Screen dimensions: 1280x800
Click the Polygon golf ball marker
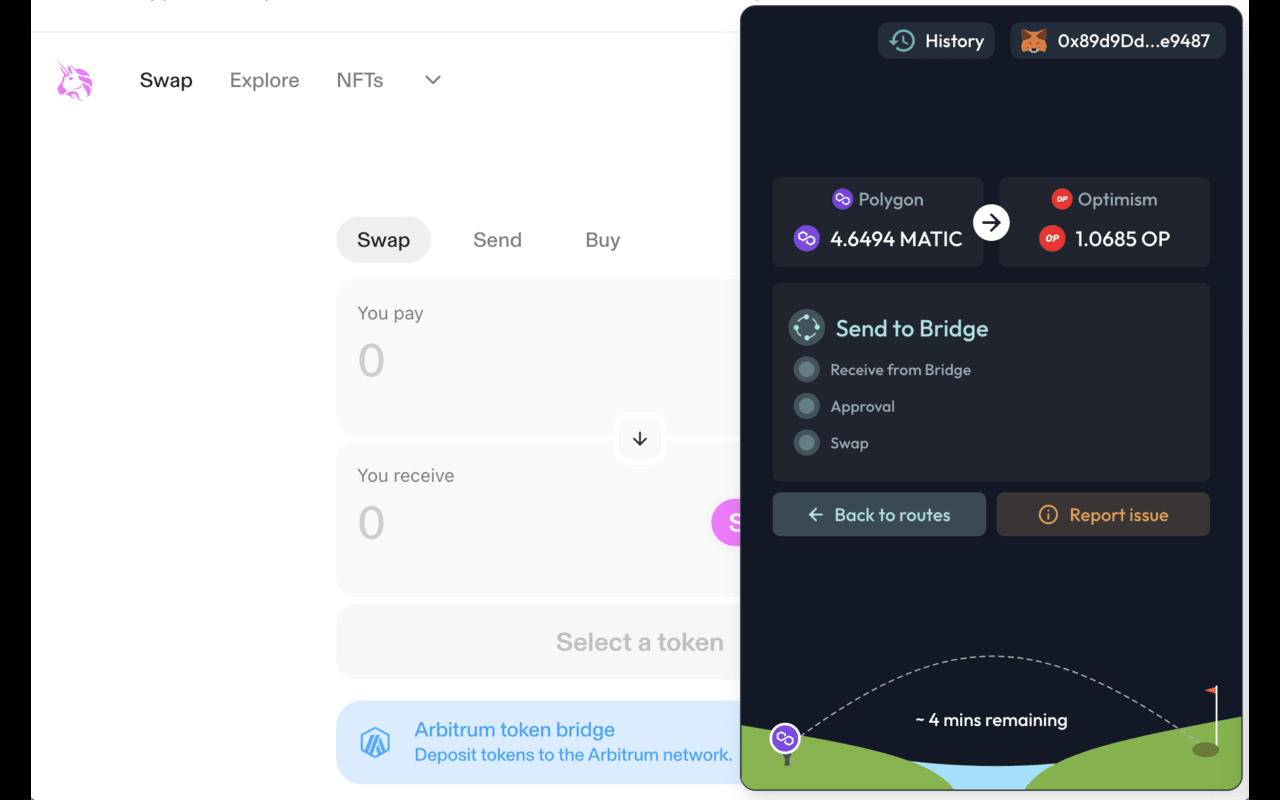pyautogui.click(x=785, y=739)
